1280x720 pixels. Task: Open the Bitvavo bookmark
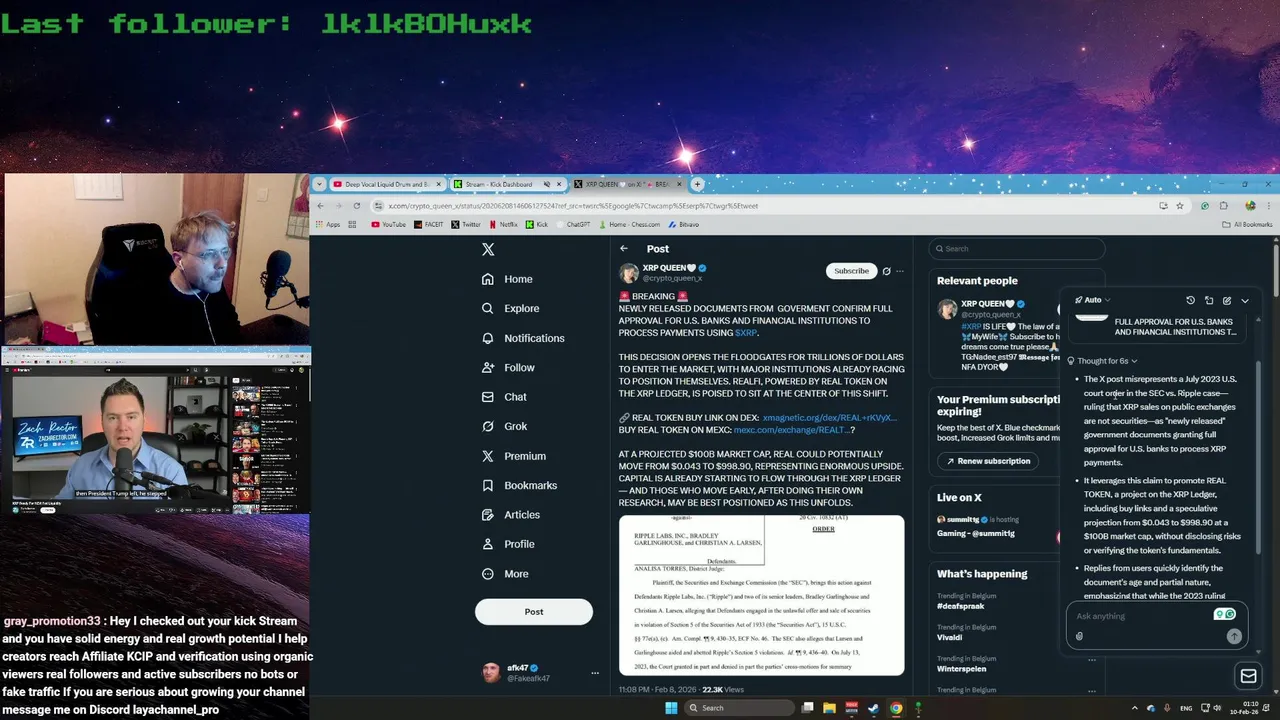coord(683,225)
